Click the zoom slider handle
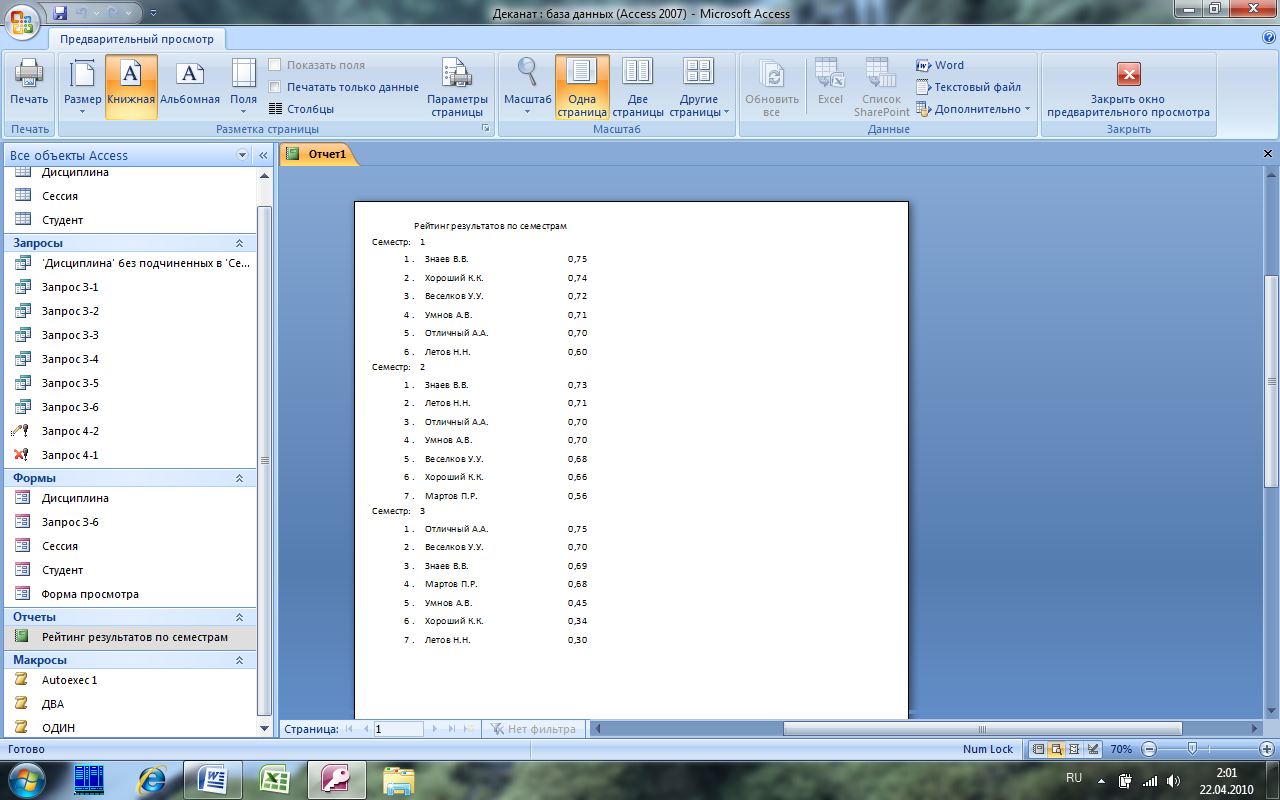The image size is (1280, 800). (x=1191, y=749)
